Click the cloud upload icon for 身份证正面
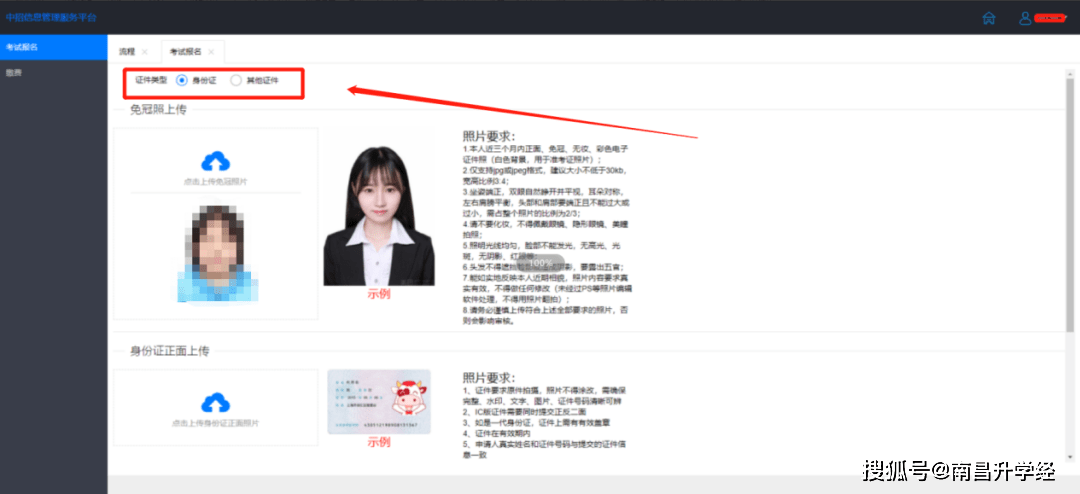 [216, 403]
